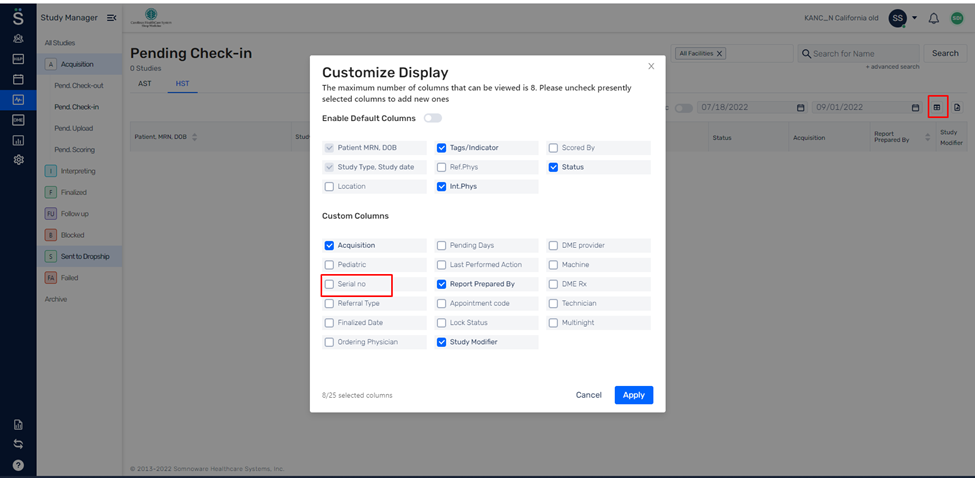Check the Location column
975x478 pixels.
click(330, 186)
